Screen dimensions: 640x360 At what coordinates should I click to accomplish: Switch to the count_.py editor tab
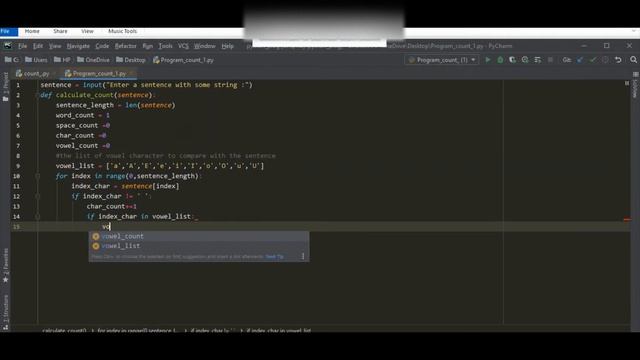[34, 73]
